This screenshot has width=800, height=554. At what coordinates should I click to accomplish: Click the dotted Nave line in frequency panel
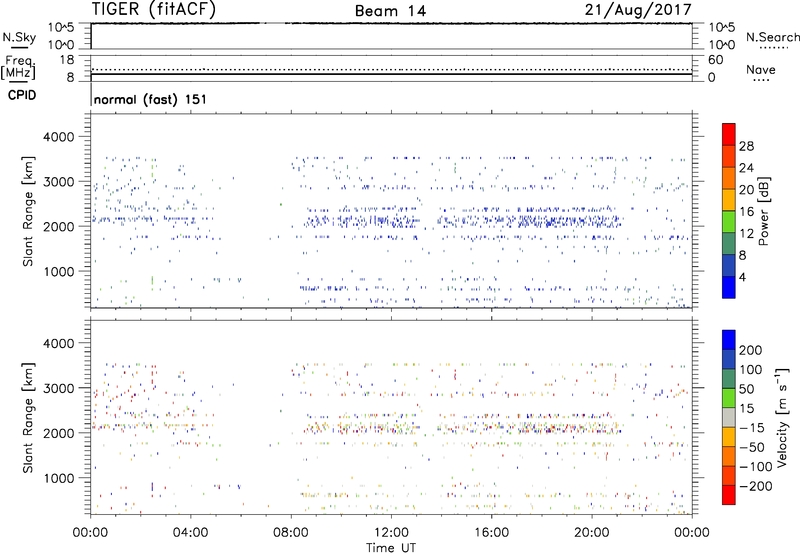coord(391,69)
